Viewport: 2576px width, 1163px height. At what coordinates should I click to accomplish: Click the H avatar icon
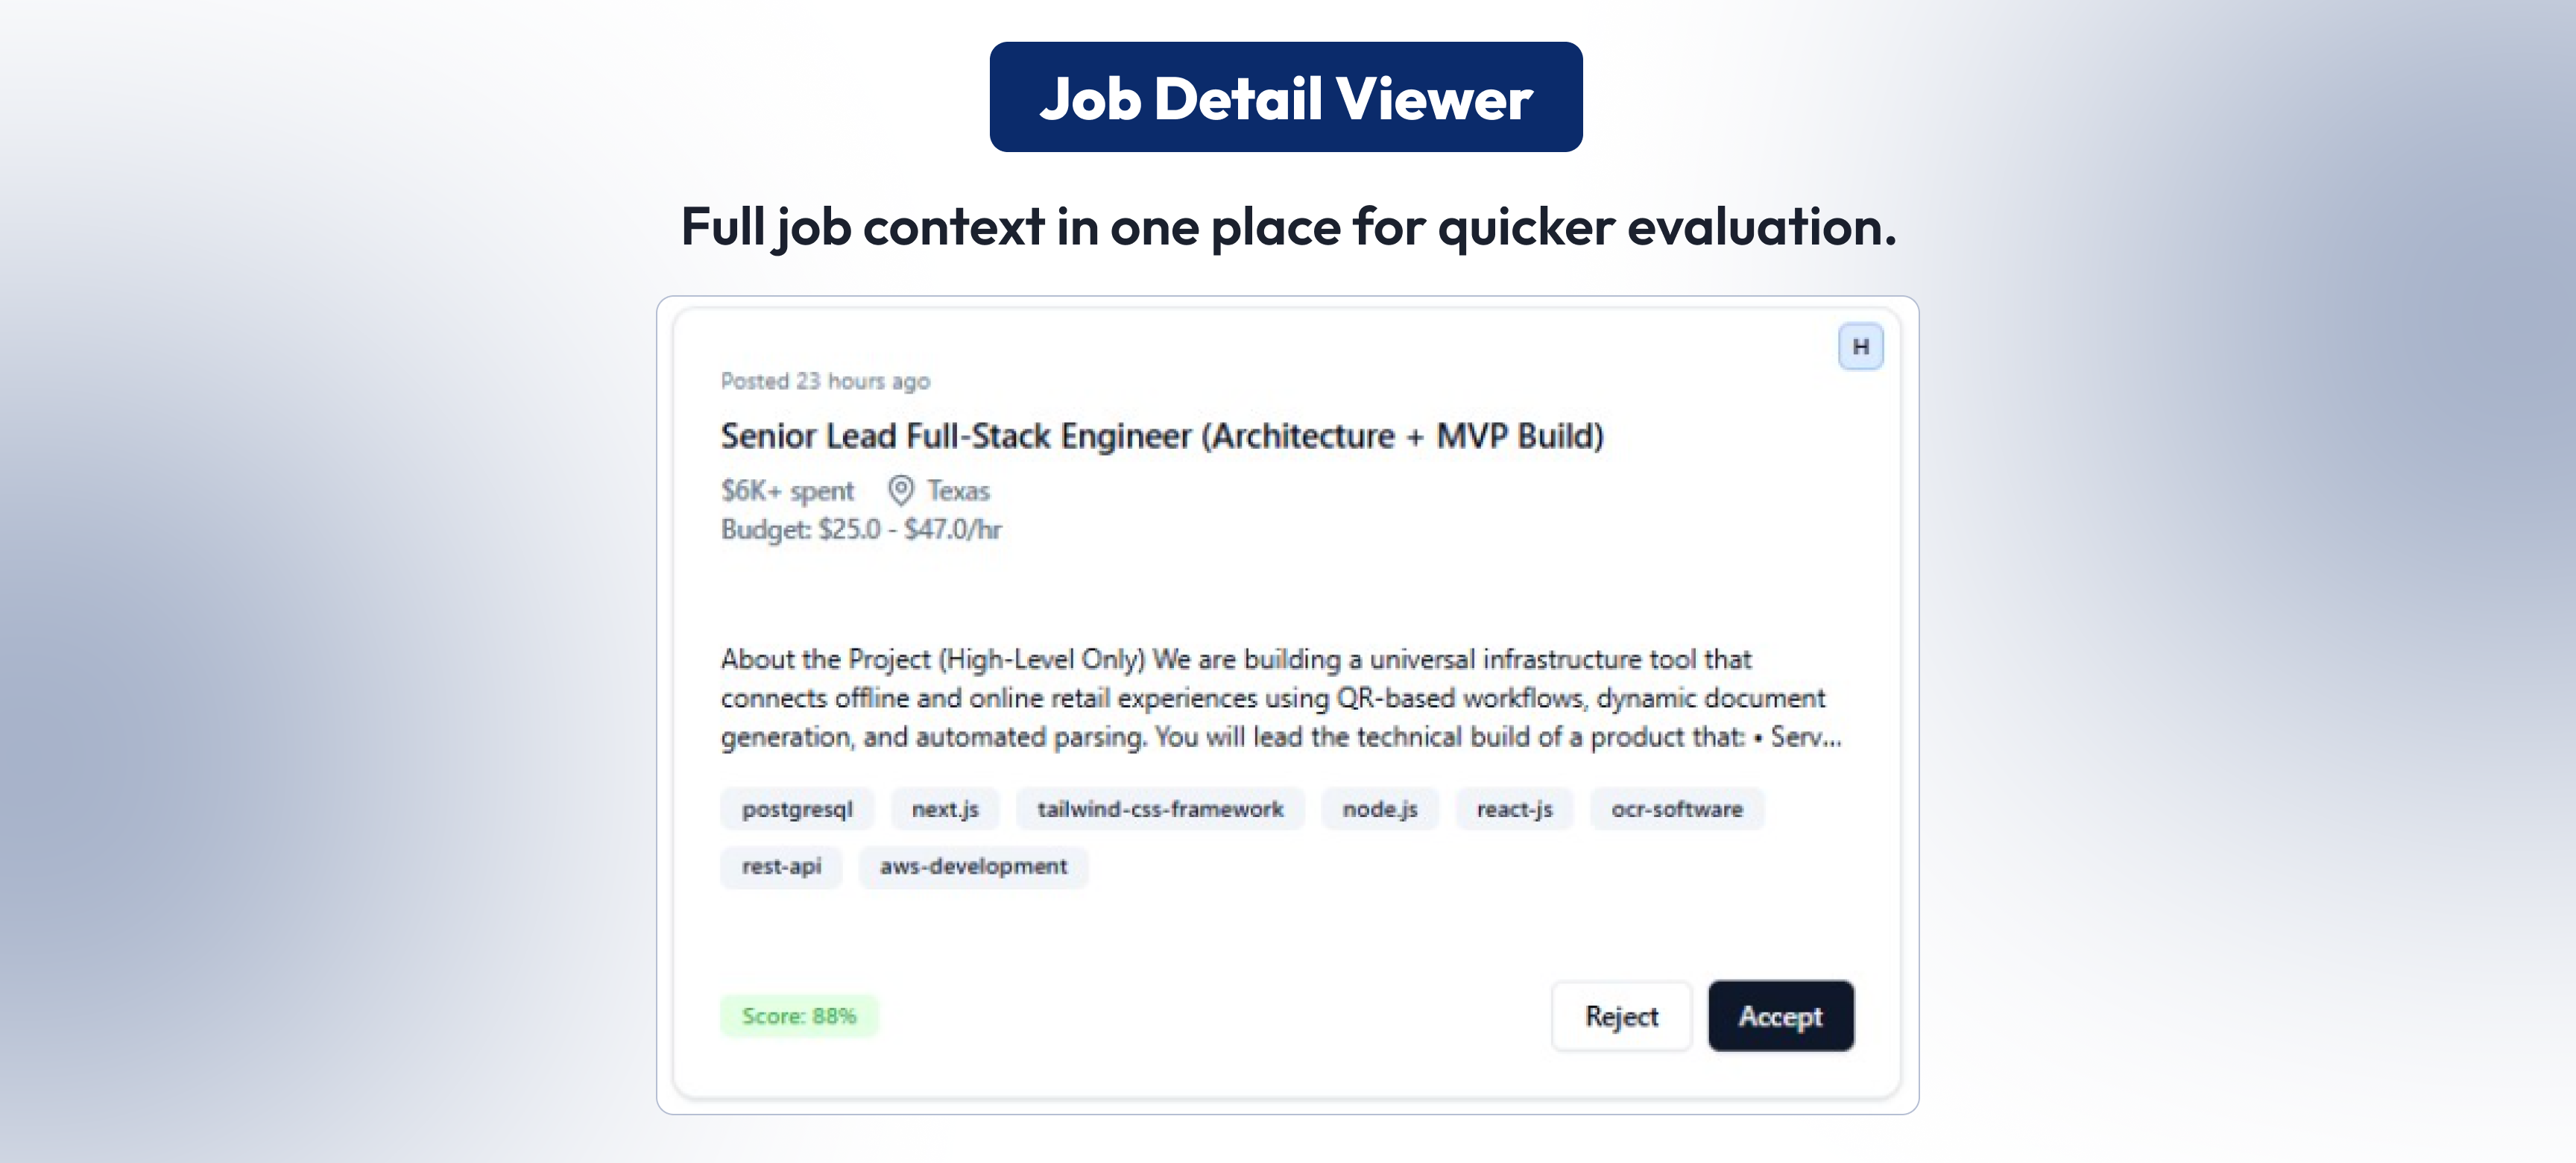point(1861,347)
